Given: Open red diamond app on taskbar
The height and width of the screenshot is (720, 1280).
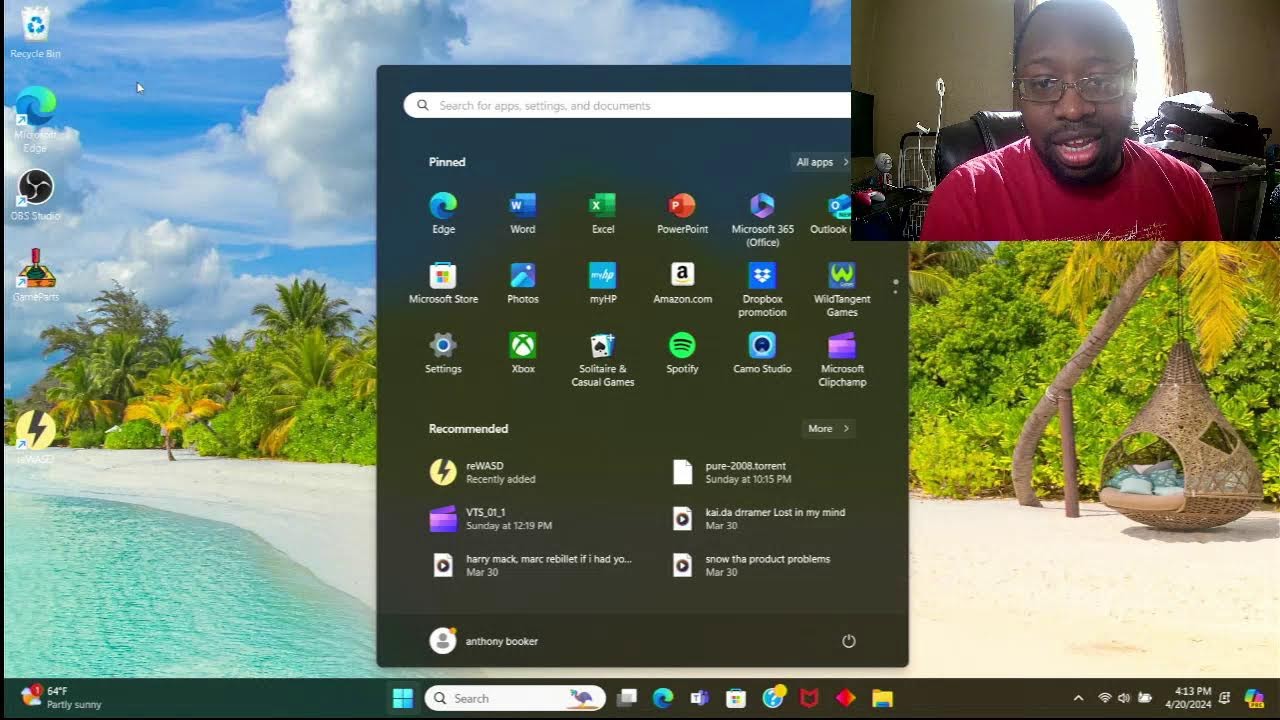Looking at the screenshot, I should pos(846,698).
